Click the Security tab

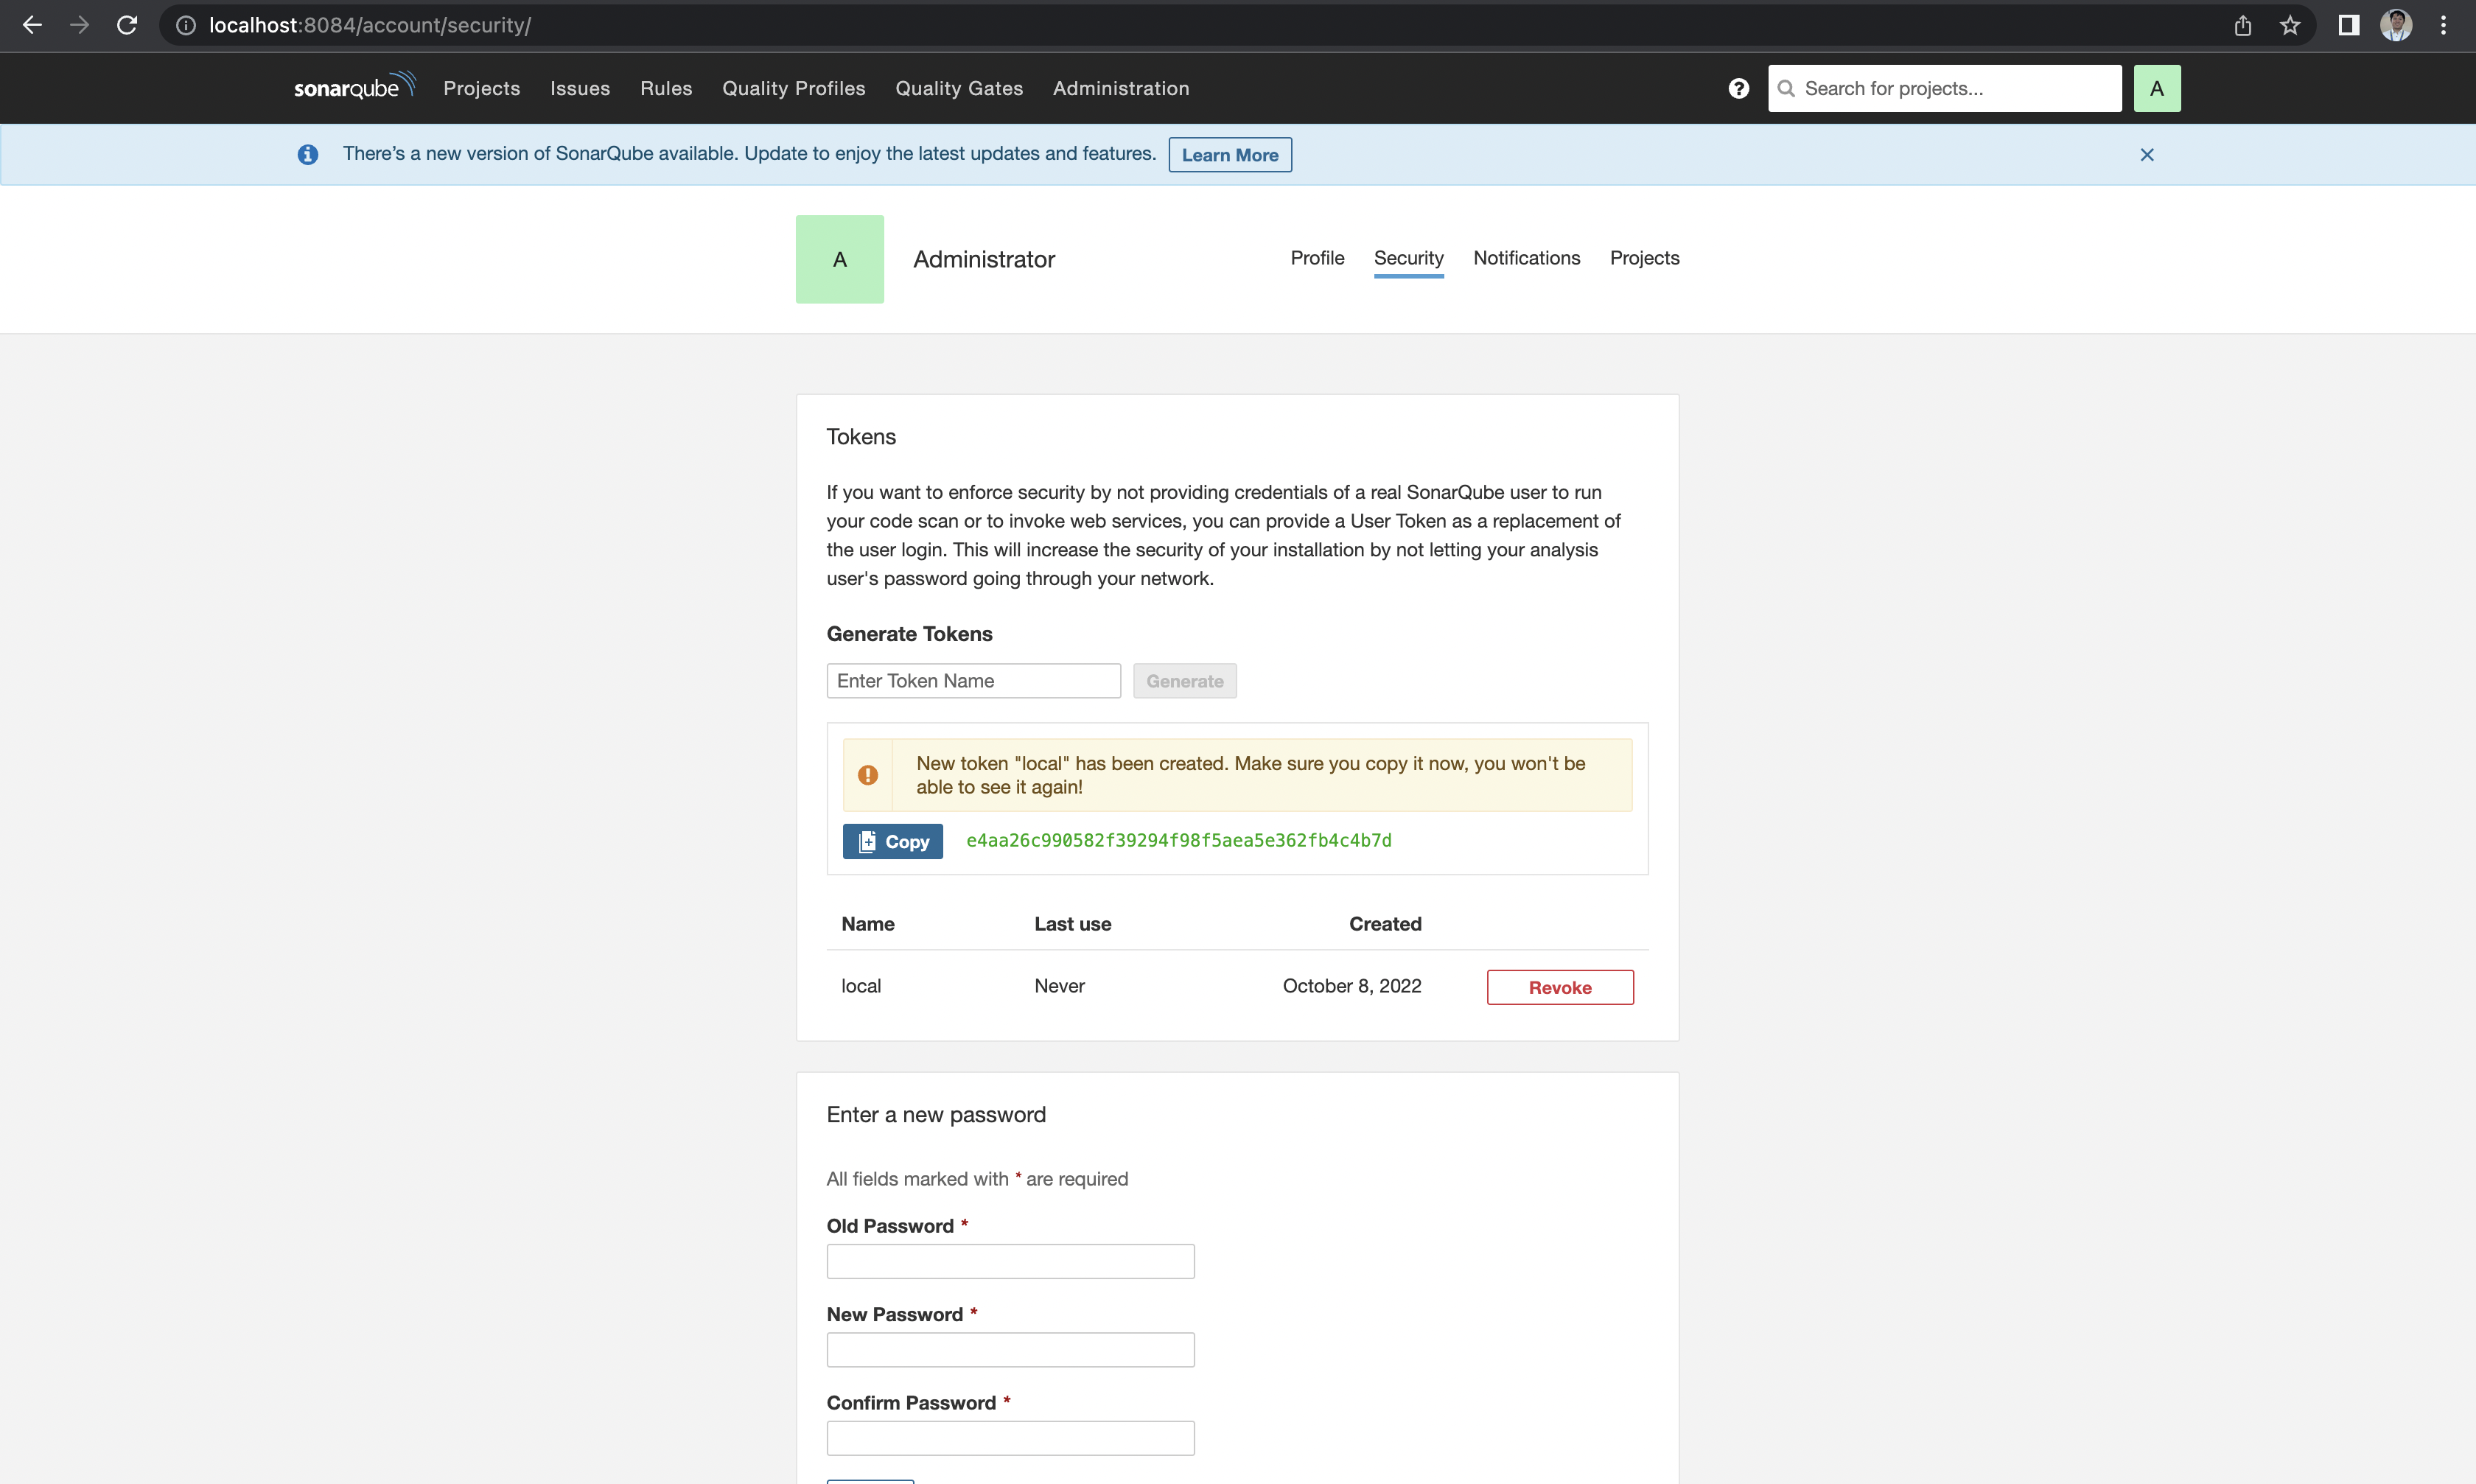point(1407,256)
